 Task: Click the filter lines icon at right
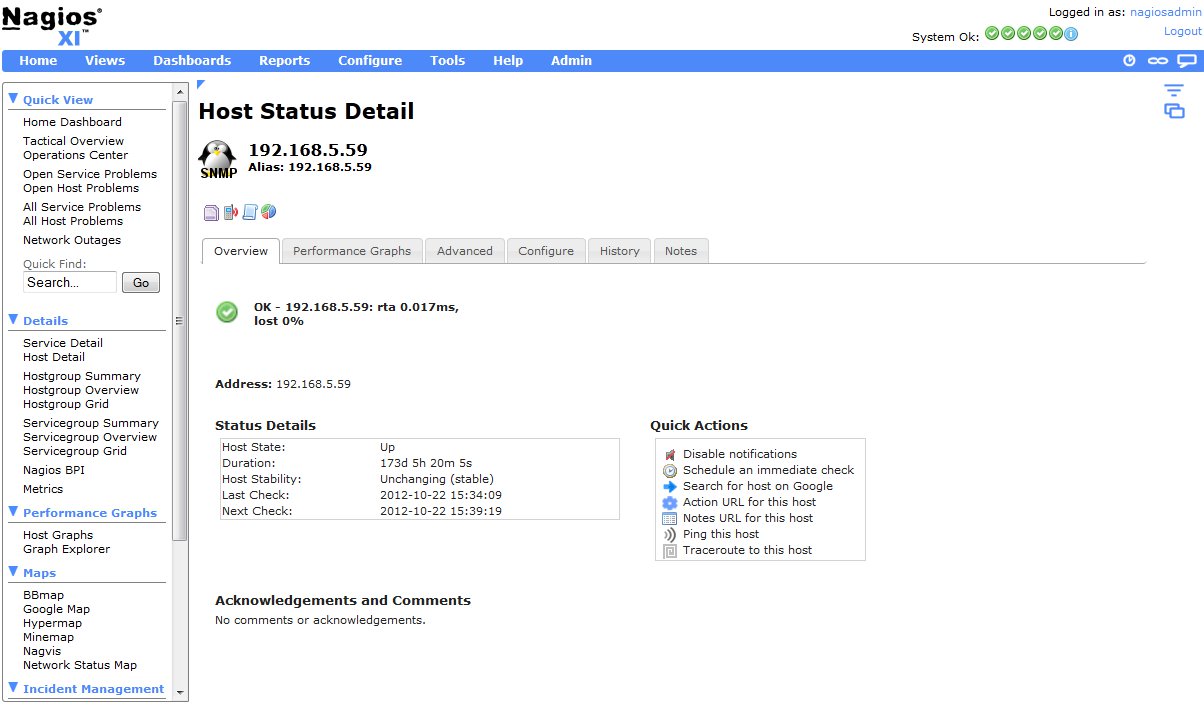(x=1174, y=91)
